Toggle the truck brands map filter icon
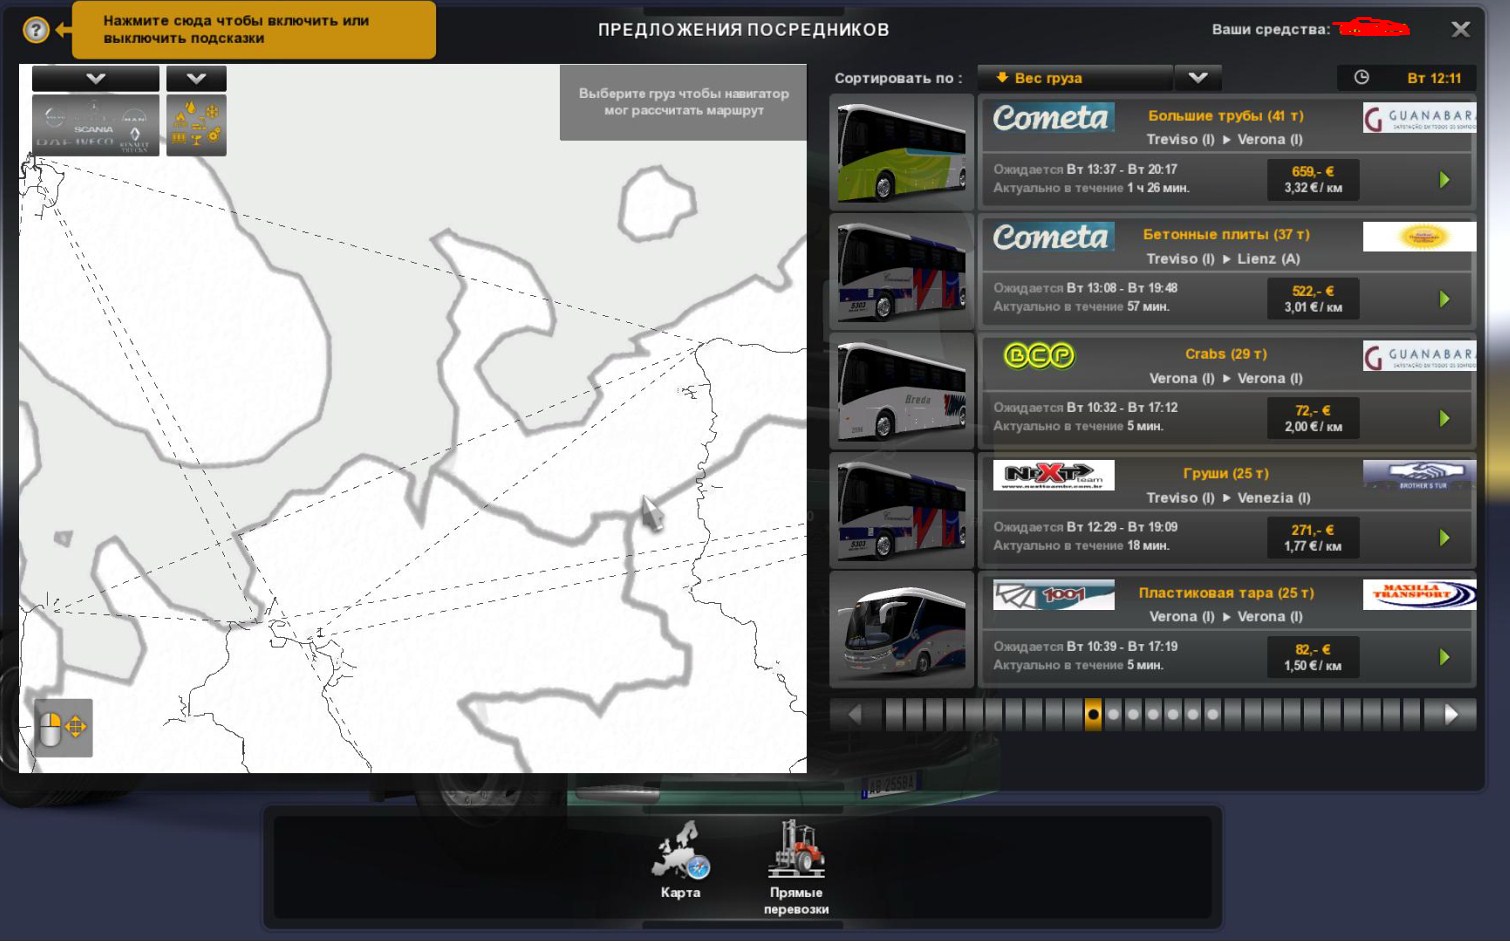Image resolution: width=1510 pixels, height=941 pixels. (95, 125)
